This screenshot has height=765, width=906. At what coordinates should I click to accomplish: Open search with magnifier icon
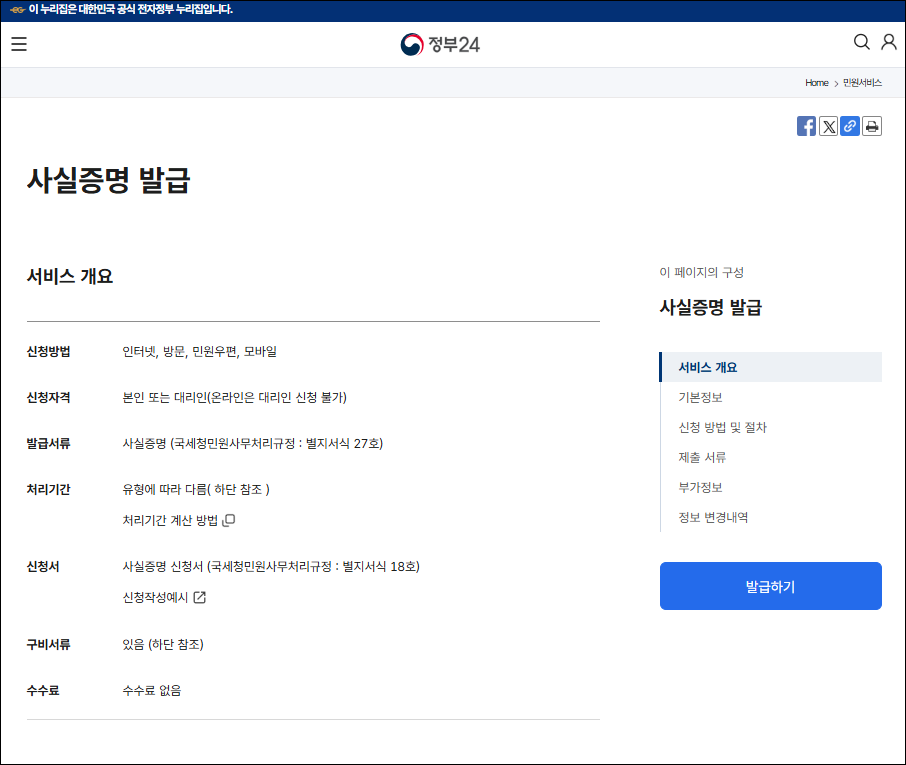pos(862,42)
